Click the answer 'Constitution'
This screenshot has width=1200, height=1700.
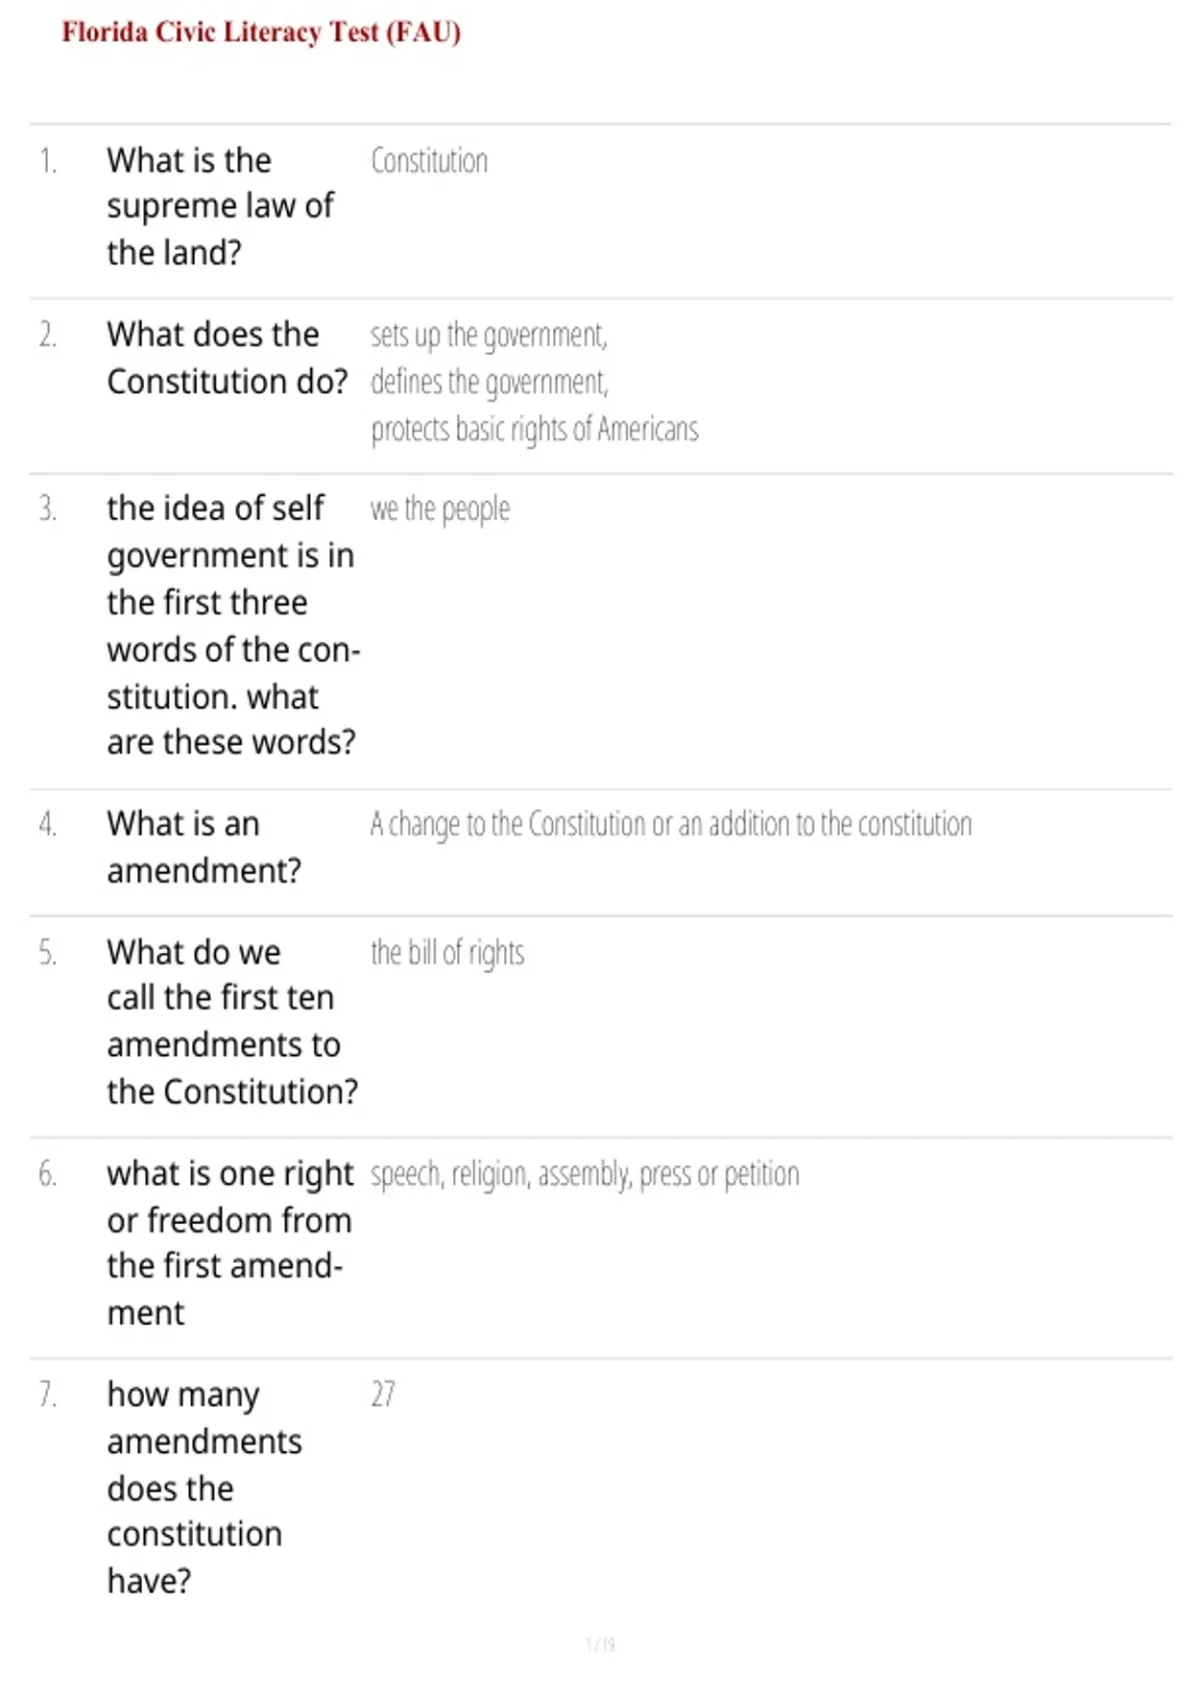point(429,161)
